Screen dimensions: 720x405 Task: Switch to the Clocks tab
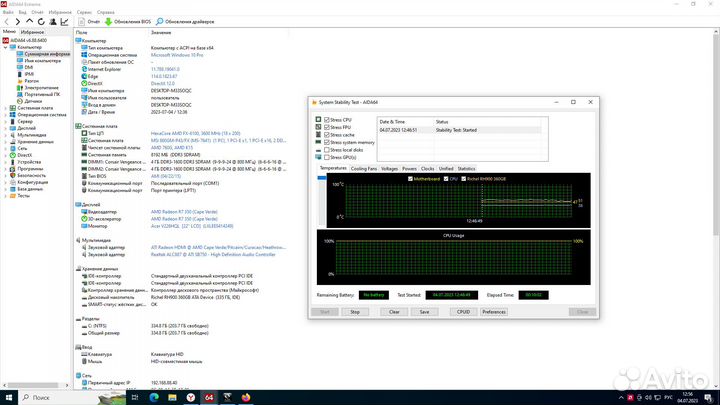click(x=428, y=169)
